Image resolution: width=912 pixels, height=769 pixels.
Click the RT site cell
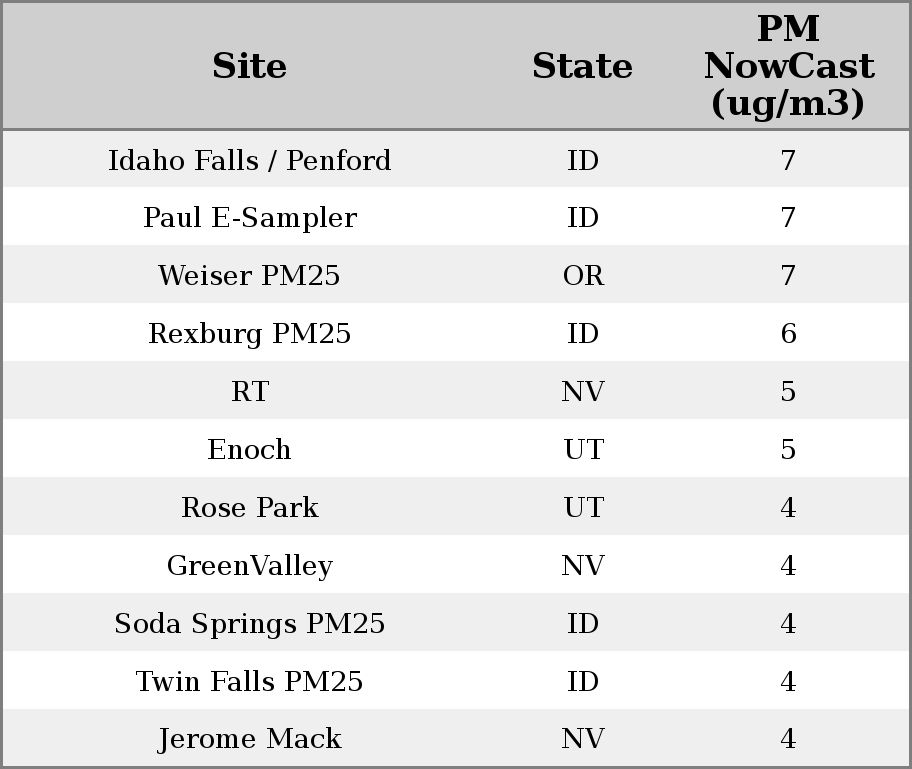click(249, 392)
